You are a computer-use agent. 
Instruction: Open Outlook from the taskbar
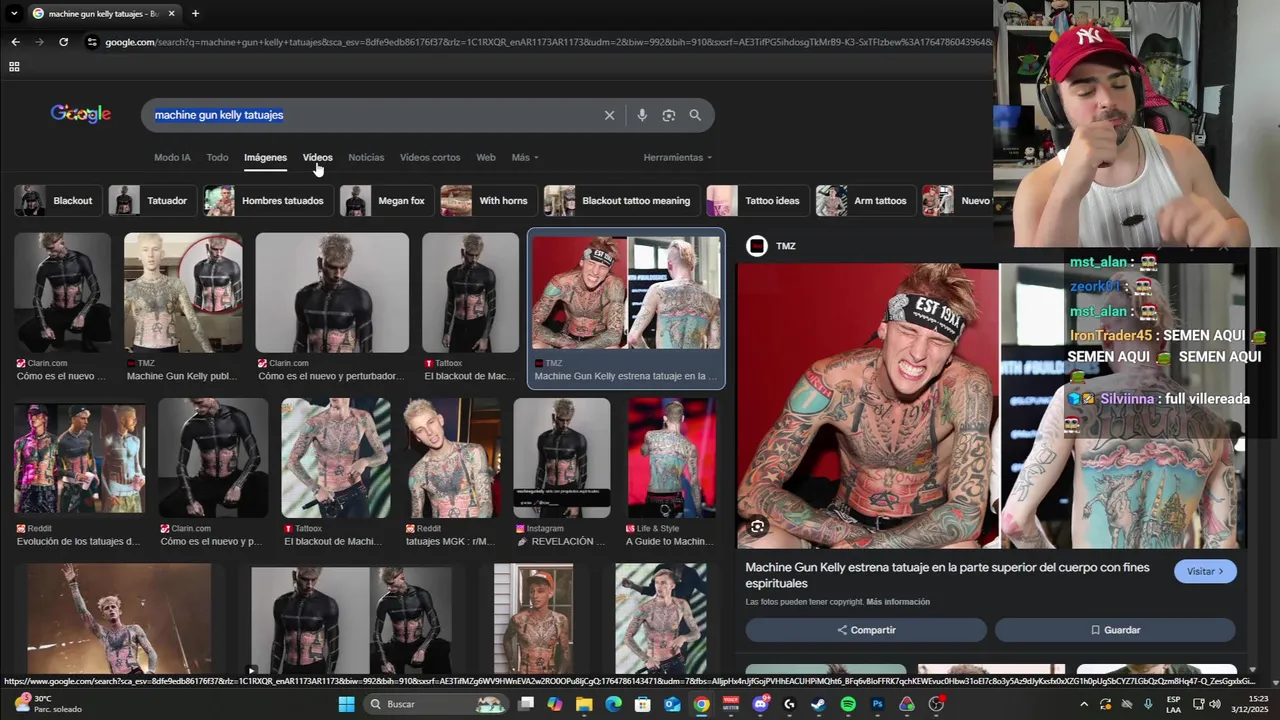(672, 704)
